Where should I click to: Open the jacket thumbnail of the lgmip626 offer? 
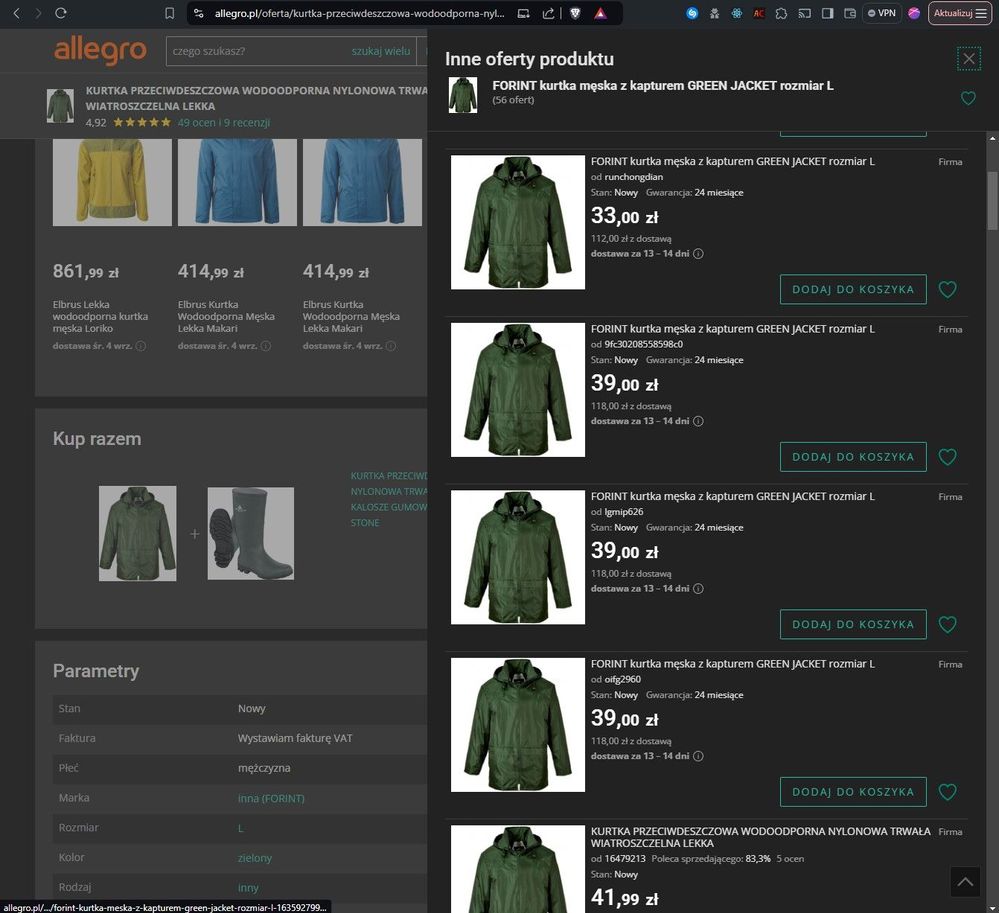[518, 557]
